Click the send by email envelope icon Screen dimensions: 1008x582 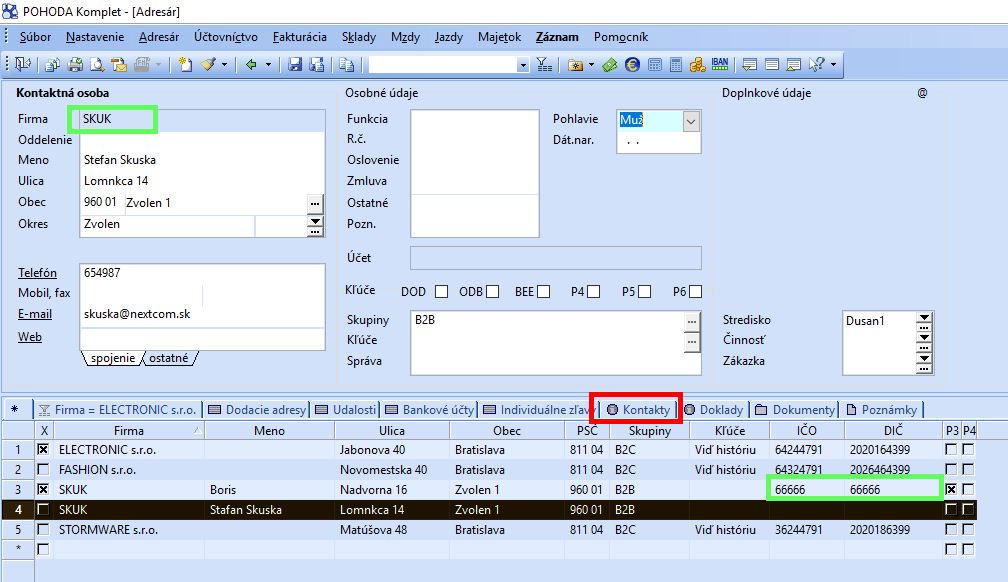click(119, 64)
